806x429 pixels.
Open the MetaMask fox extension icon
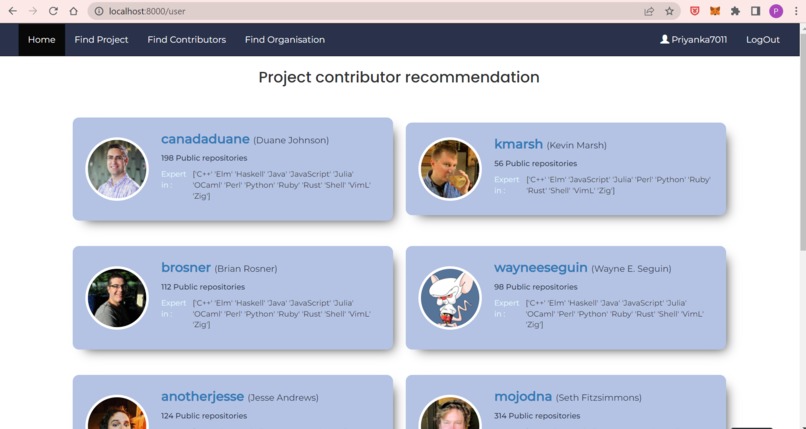715,11
